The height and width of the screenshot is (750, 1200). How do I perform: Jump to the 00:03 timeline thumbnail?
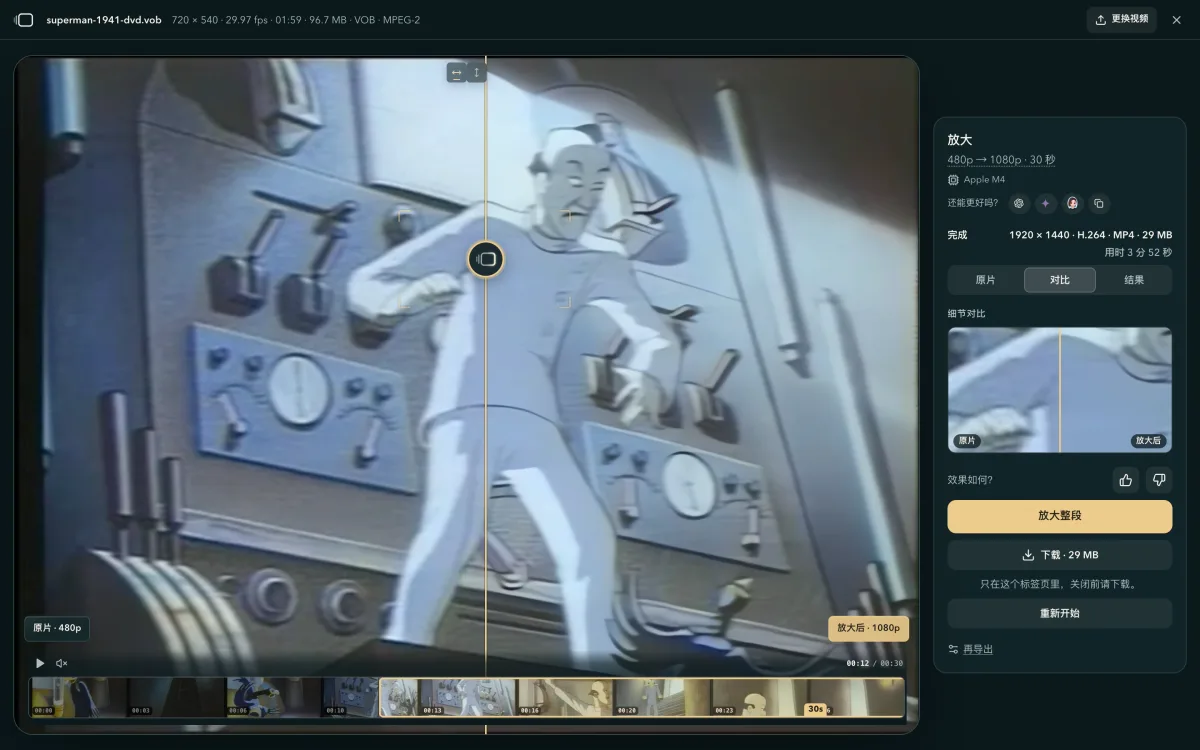[177, 697]
